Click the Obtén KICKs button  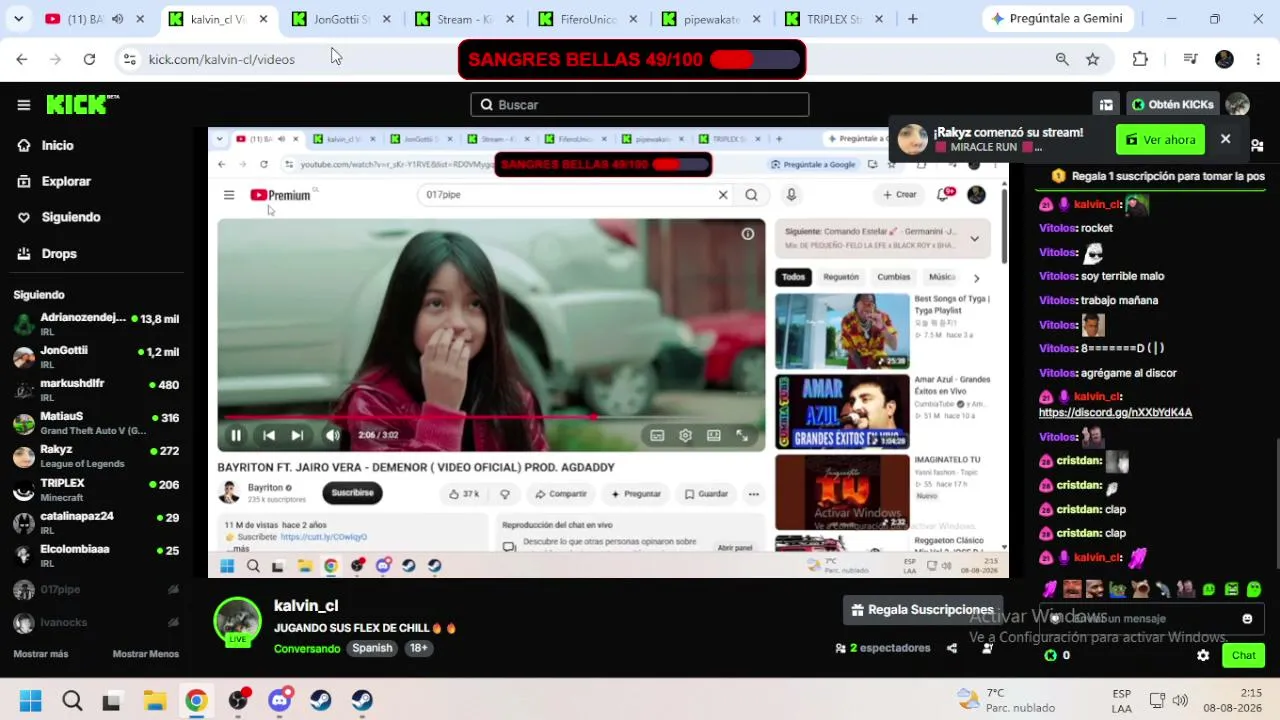click(x=1172, y=105)
